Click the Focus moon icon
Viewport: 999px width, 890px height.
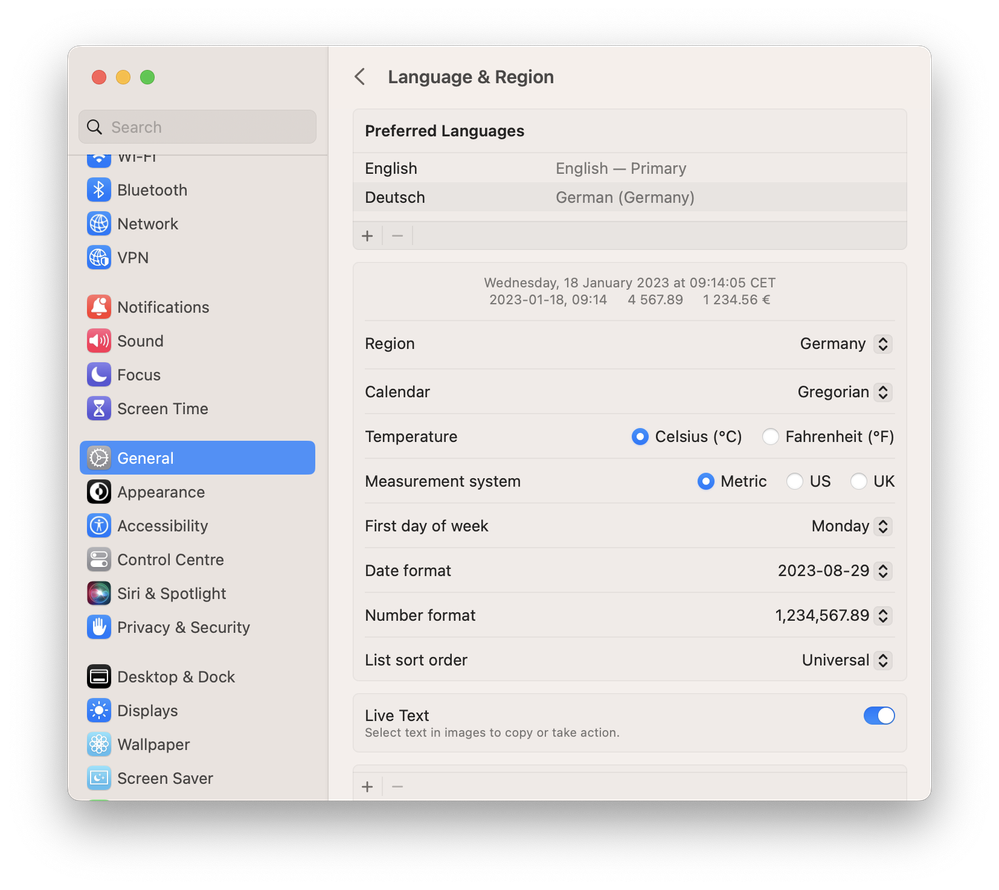coord(99,375)
